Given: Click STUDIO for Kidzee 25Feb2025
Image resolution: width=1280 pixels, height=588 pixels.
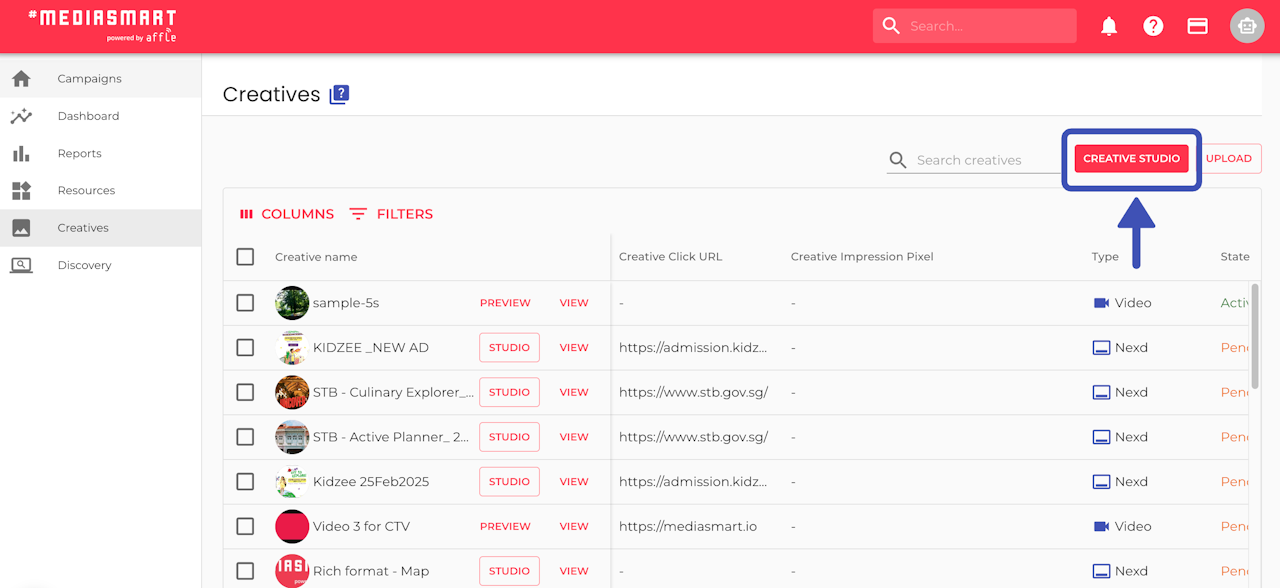Looking at the screenshot, I should point(509,482).
